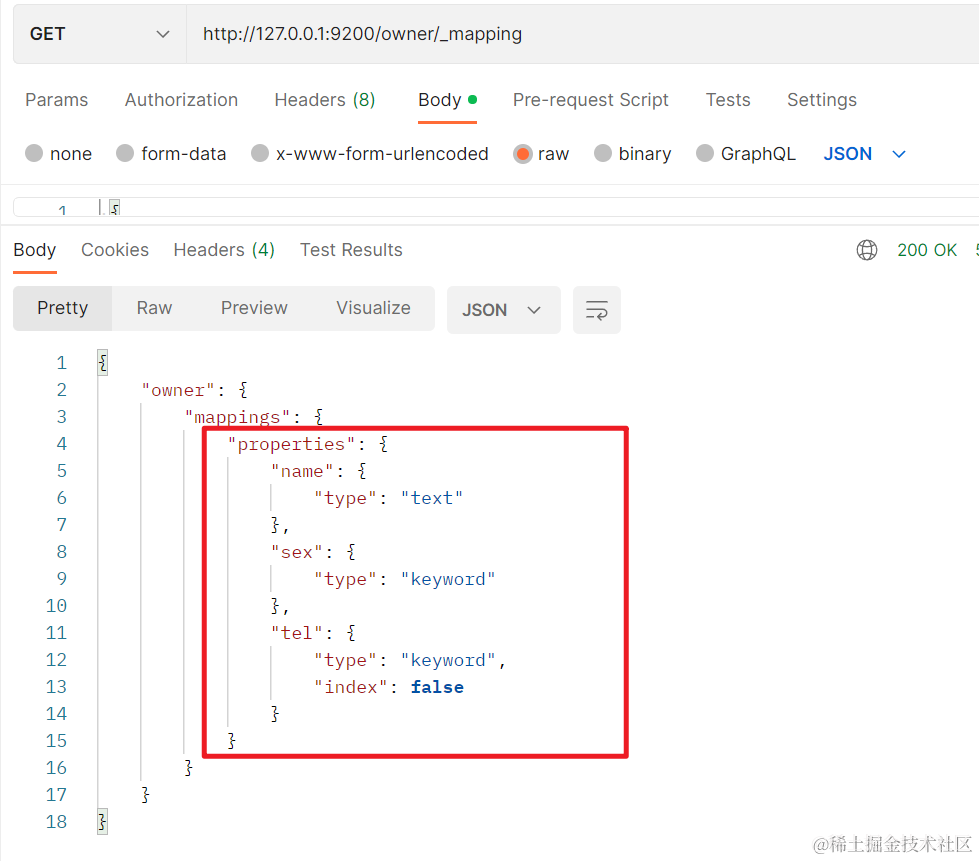Open the Authorization tab
Viewport: 979px width, 861px height.
pos(181,100)
